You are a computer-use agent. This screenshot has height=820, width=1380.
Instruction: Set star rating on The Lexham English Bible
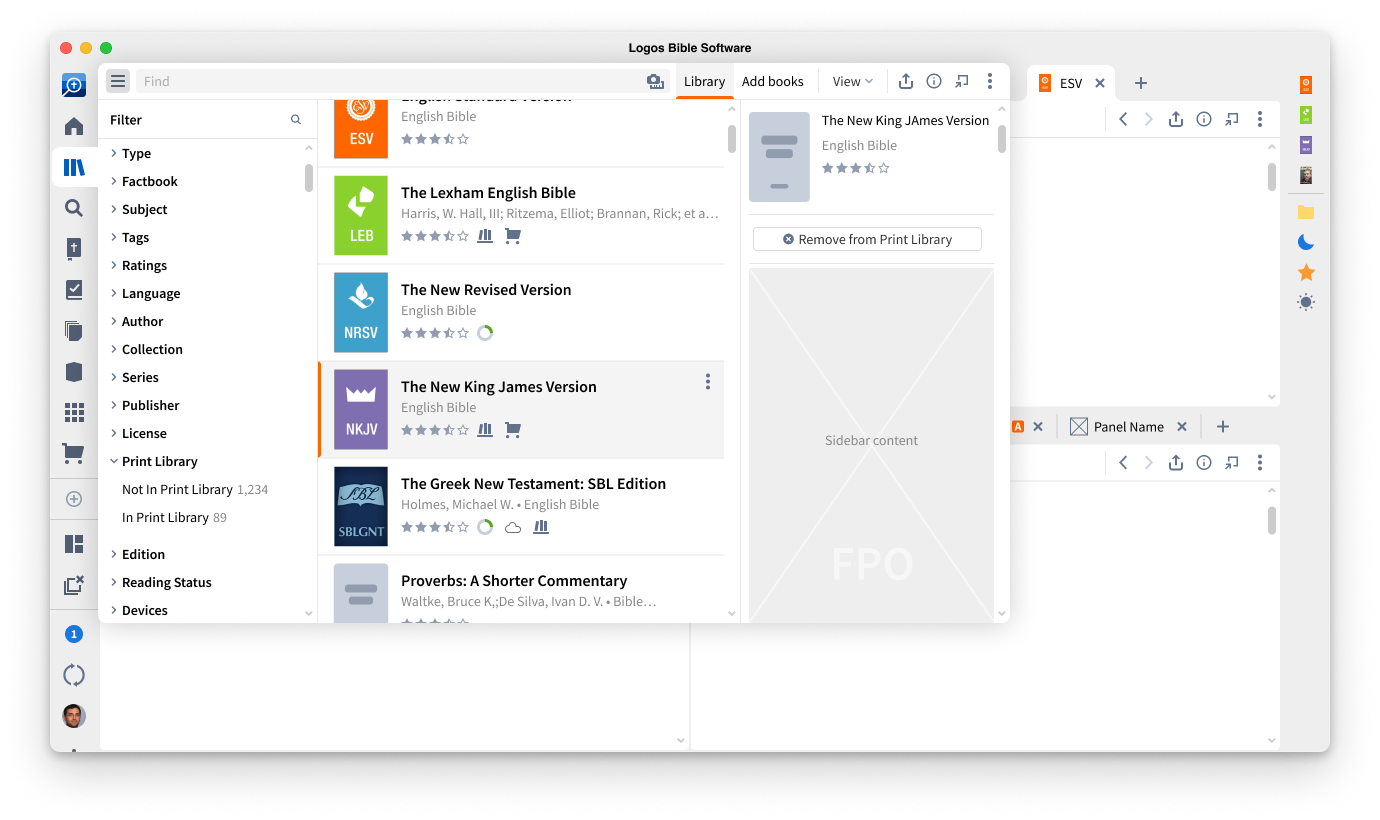435,236
